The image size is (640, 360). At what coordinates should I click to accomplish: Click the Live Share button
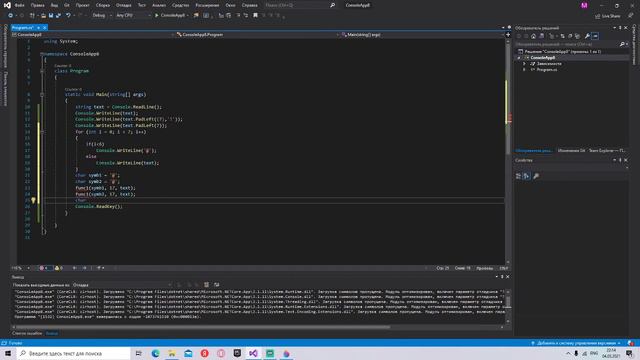coord(607,16)
